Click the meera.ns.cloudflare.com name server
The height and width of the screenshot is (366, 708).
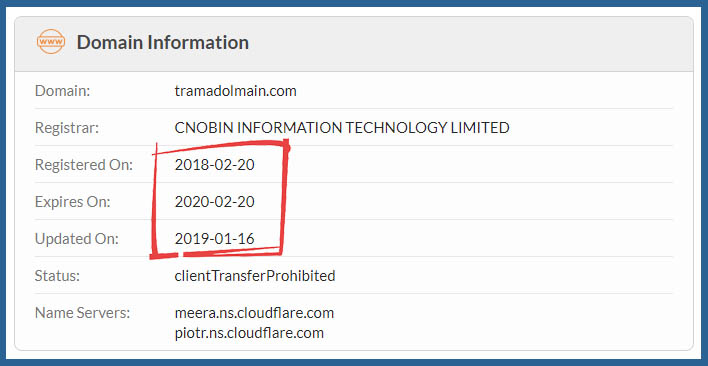[254, 313]
